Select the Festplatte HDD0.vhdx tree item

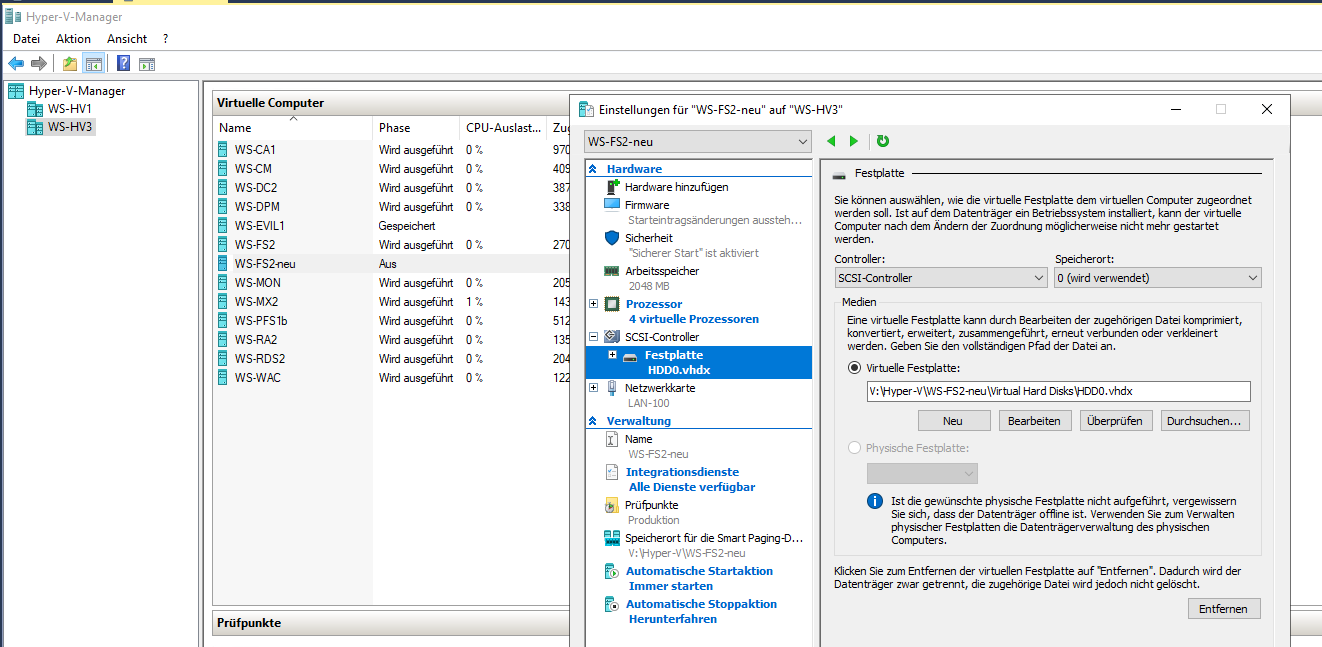click(698, 362)
